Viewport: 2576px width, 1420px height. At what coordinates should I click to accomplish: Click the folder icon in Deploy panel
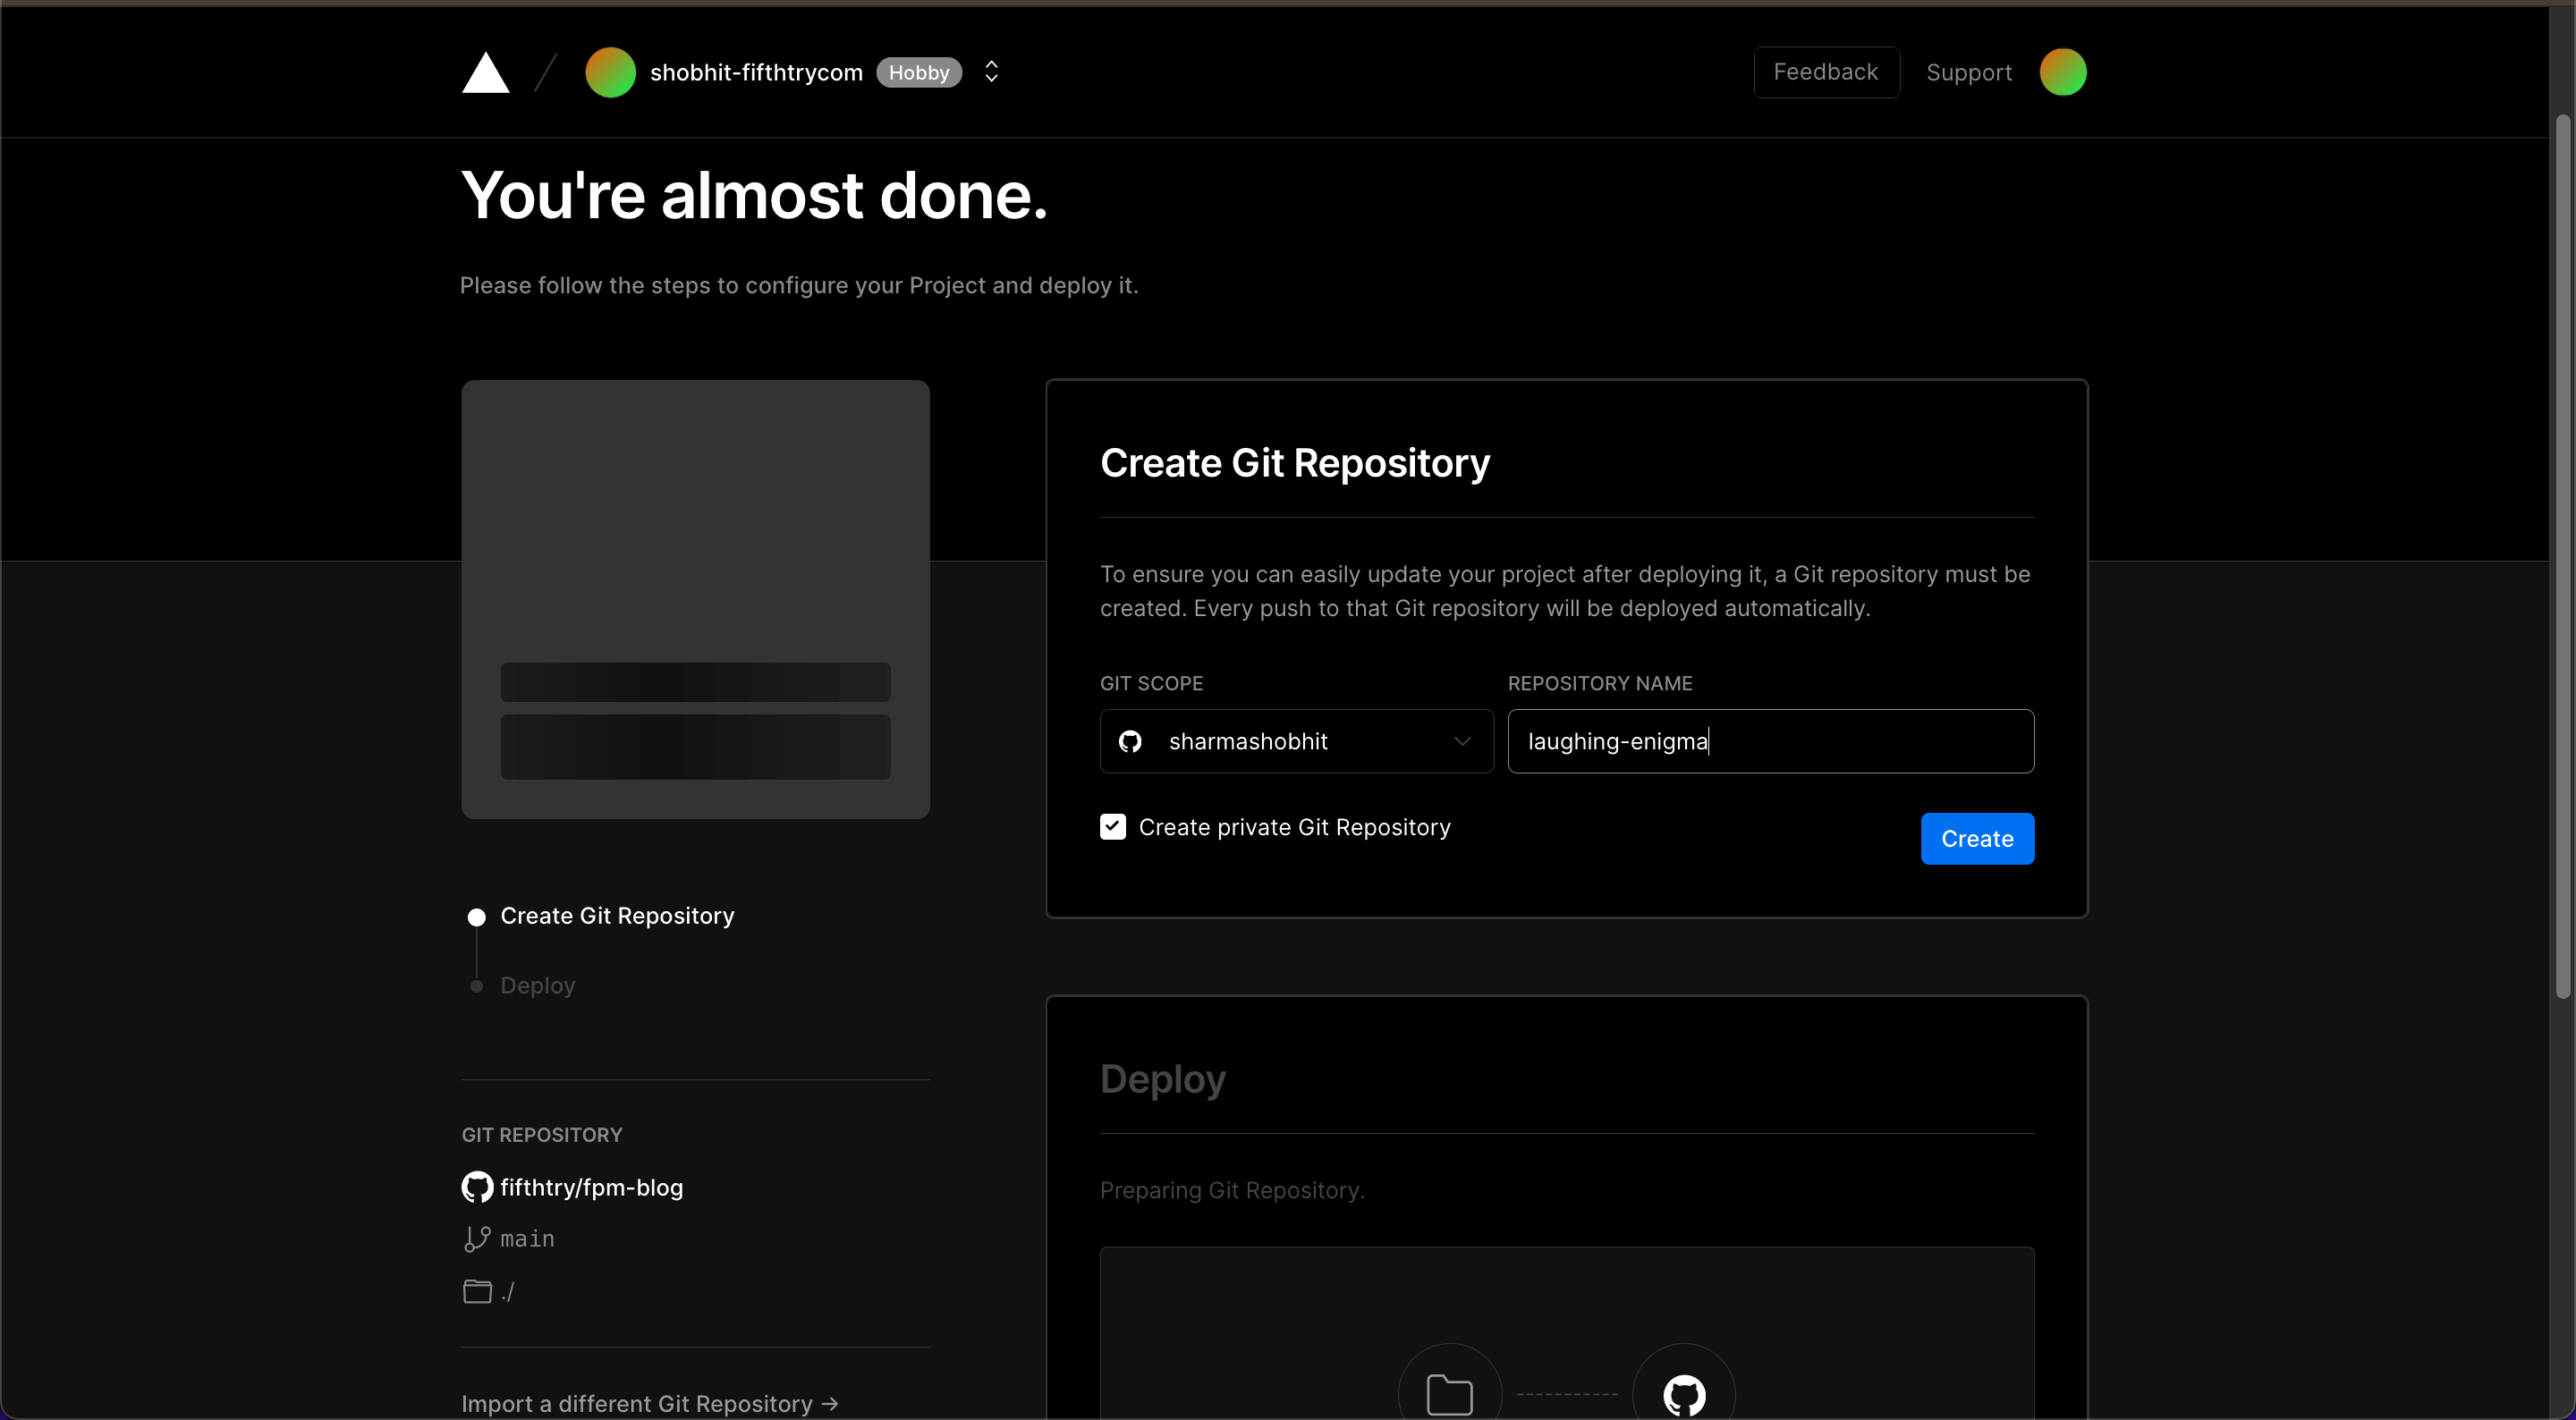pyautogui.click(x=1449, y=1394)
